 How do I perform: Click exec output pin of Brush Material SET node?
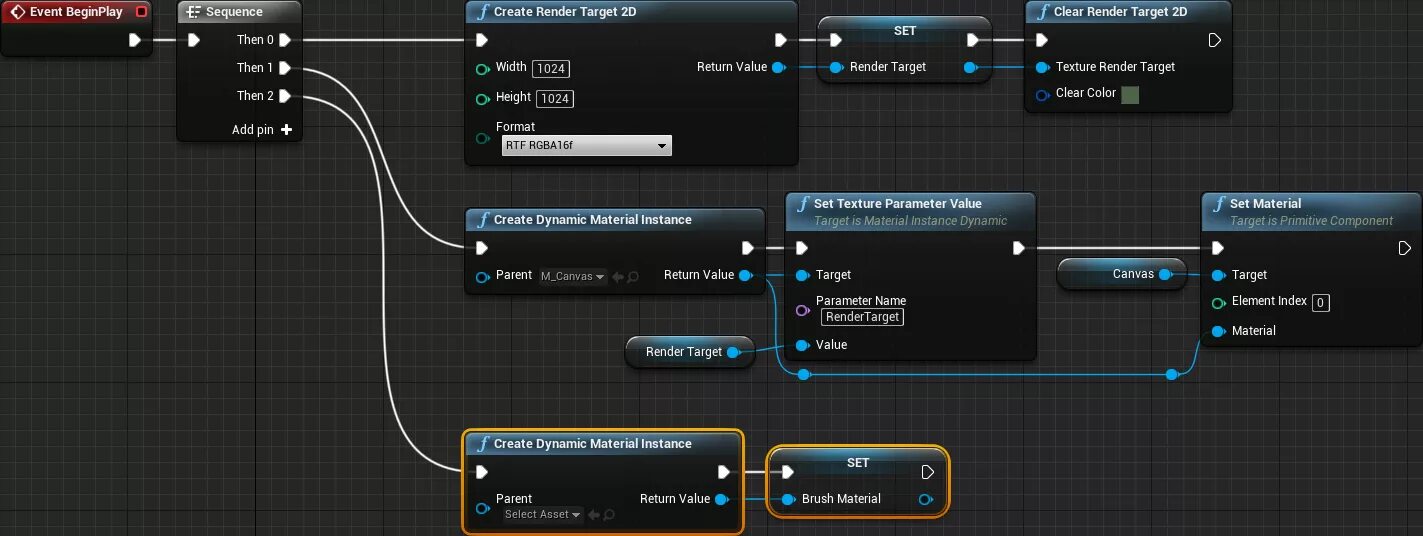[928, 472]
